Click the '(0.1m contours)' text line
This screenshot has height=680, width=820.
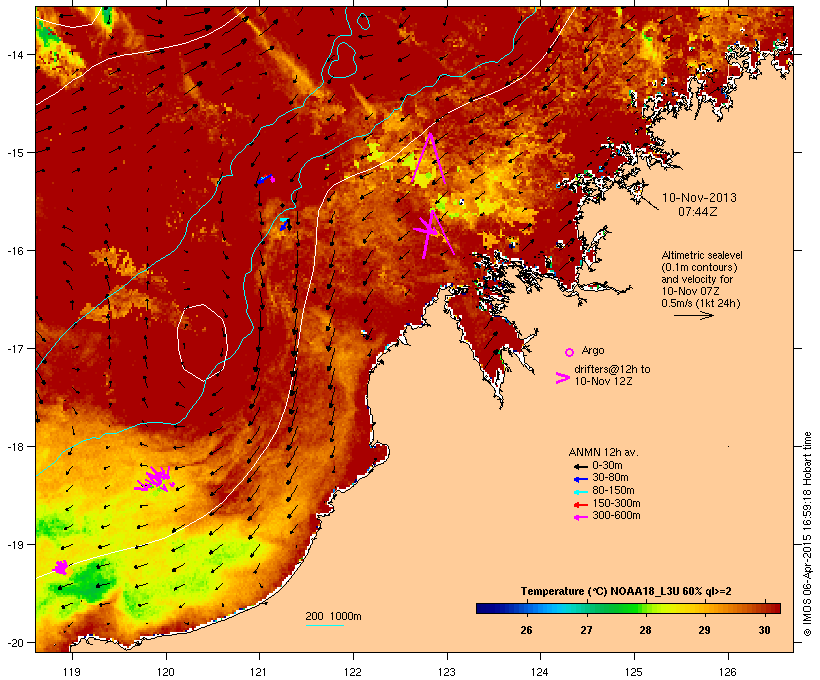pos(699,267)
